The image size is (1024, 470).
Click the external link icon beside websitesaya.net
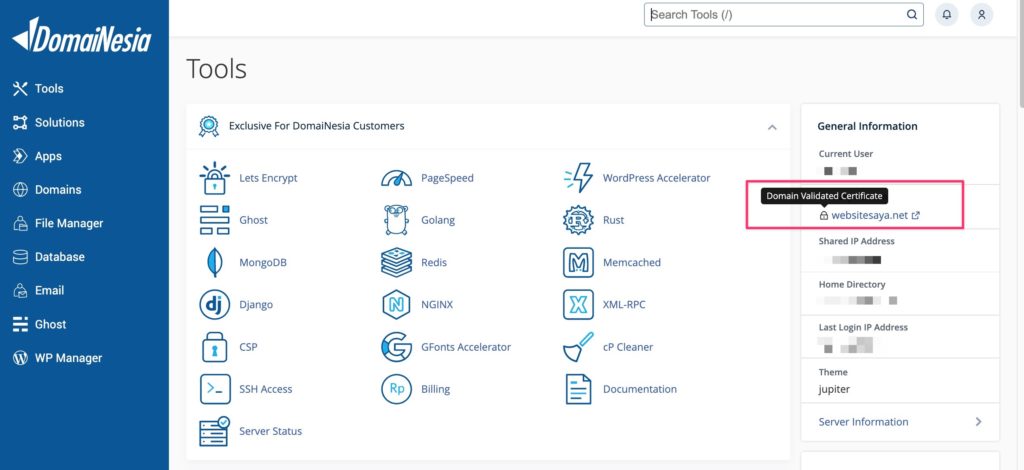coord(916,215)
